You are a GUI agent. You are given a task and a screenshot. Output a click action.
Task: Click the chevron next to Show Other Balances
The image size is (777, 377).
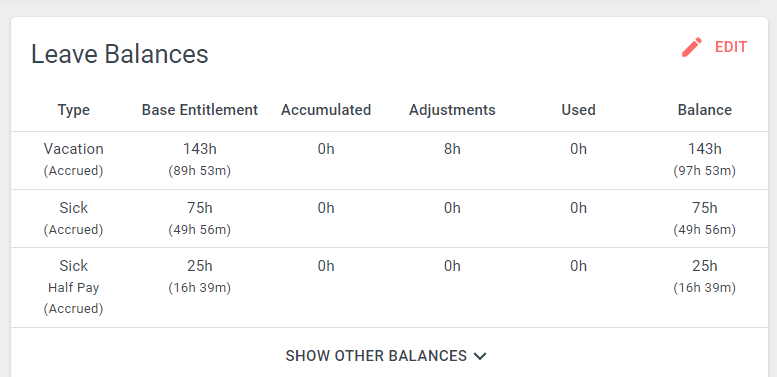tap(480, 356)
